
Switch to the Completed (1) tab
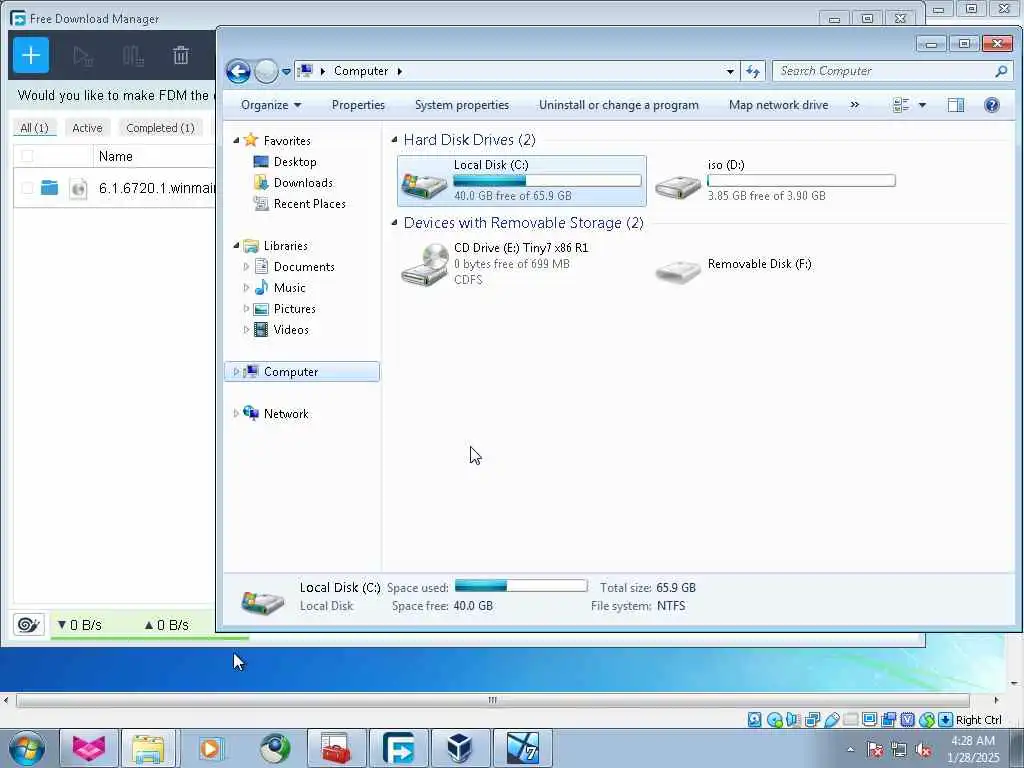[161, 128]
